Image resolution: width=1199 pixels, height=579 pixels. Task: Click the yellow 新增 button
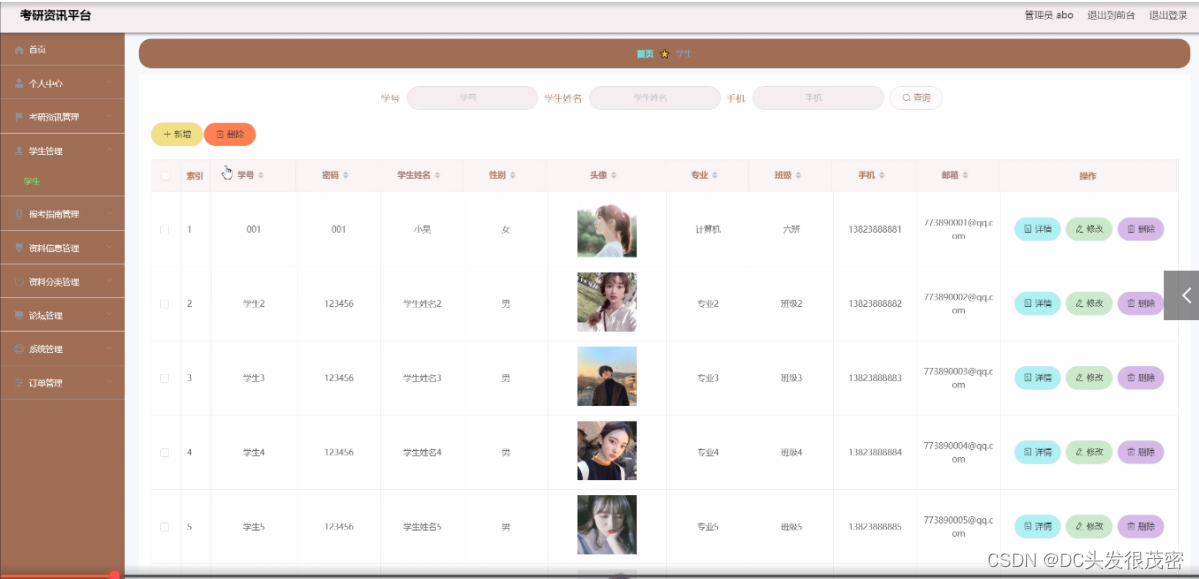click(x=177, y=134)
